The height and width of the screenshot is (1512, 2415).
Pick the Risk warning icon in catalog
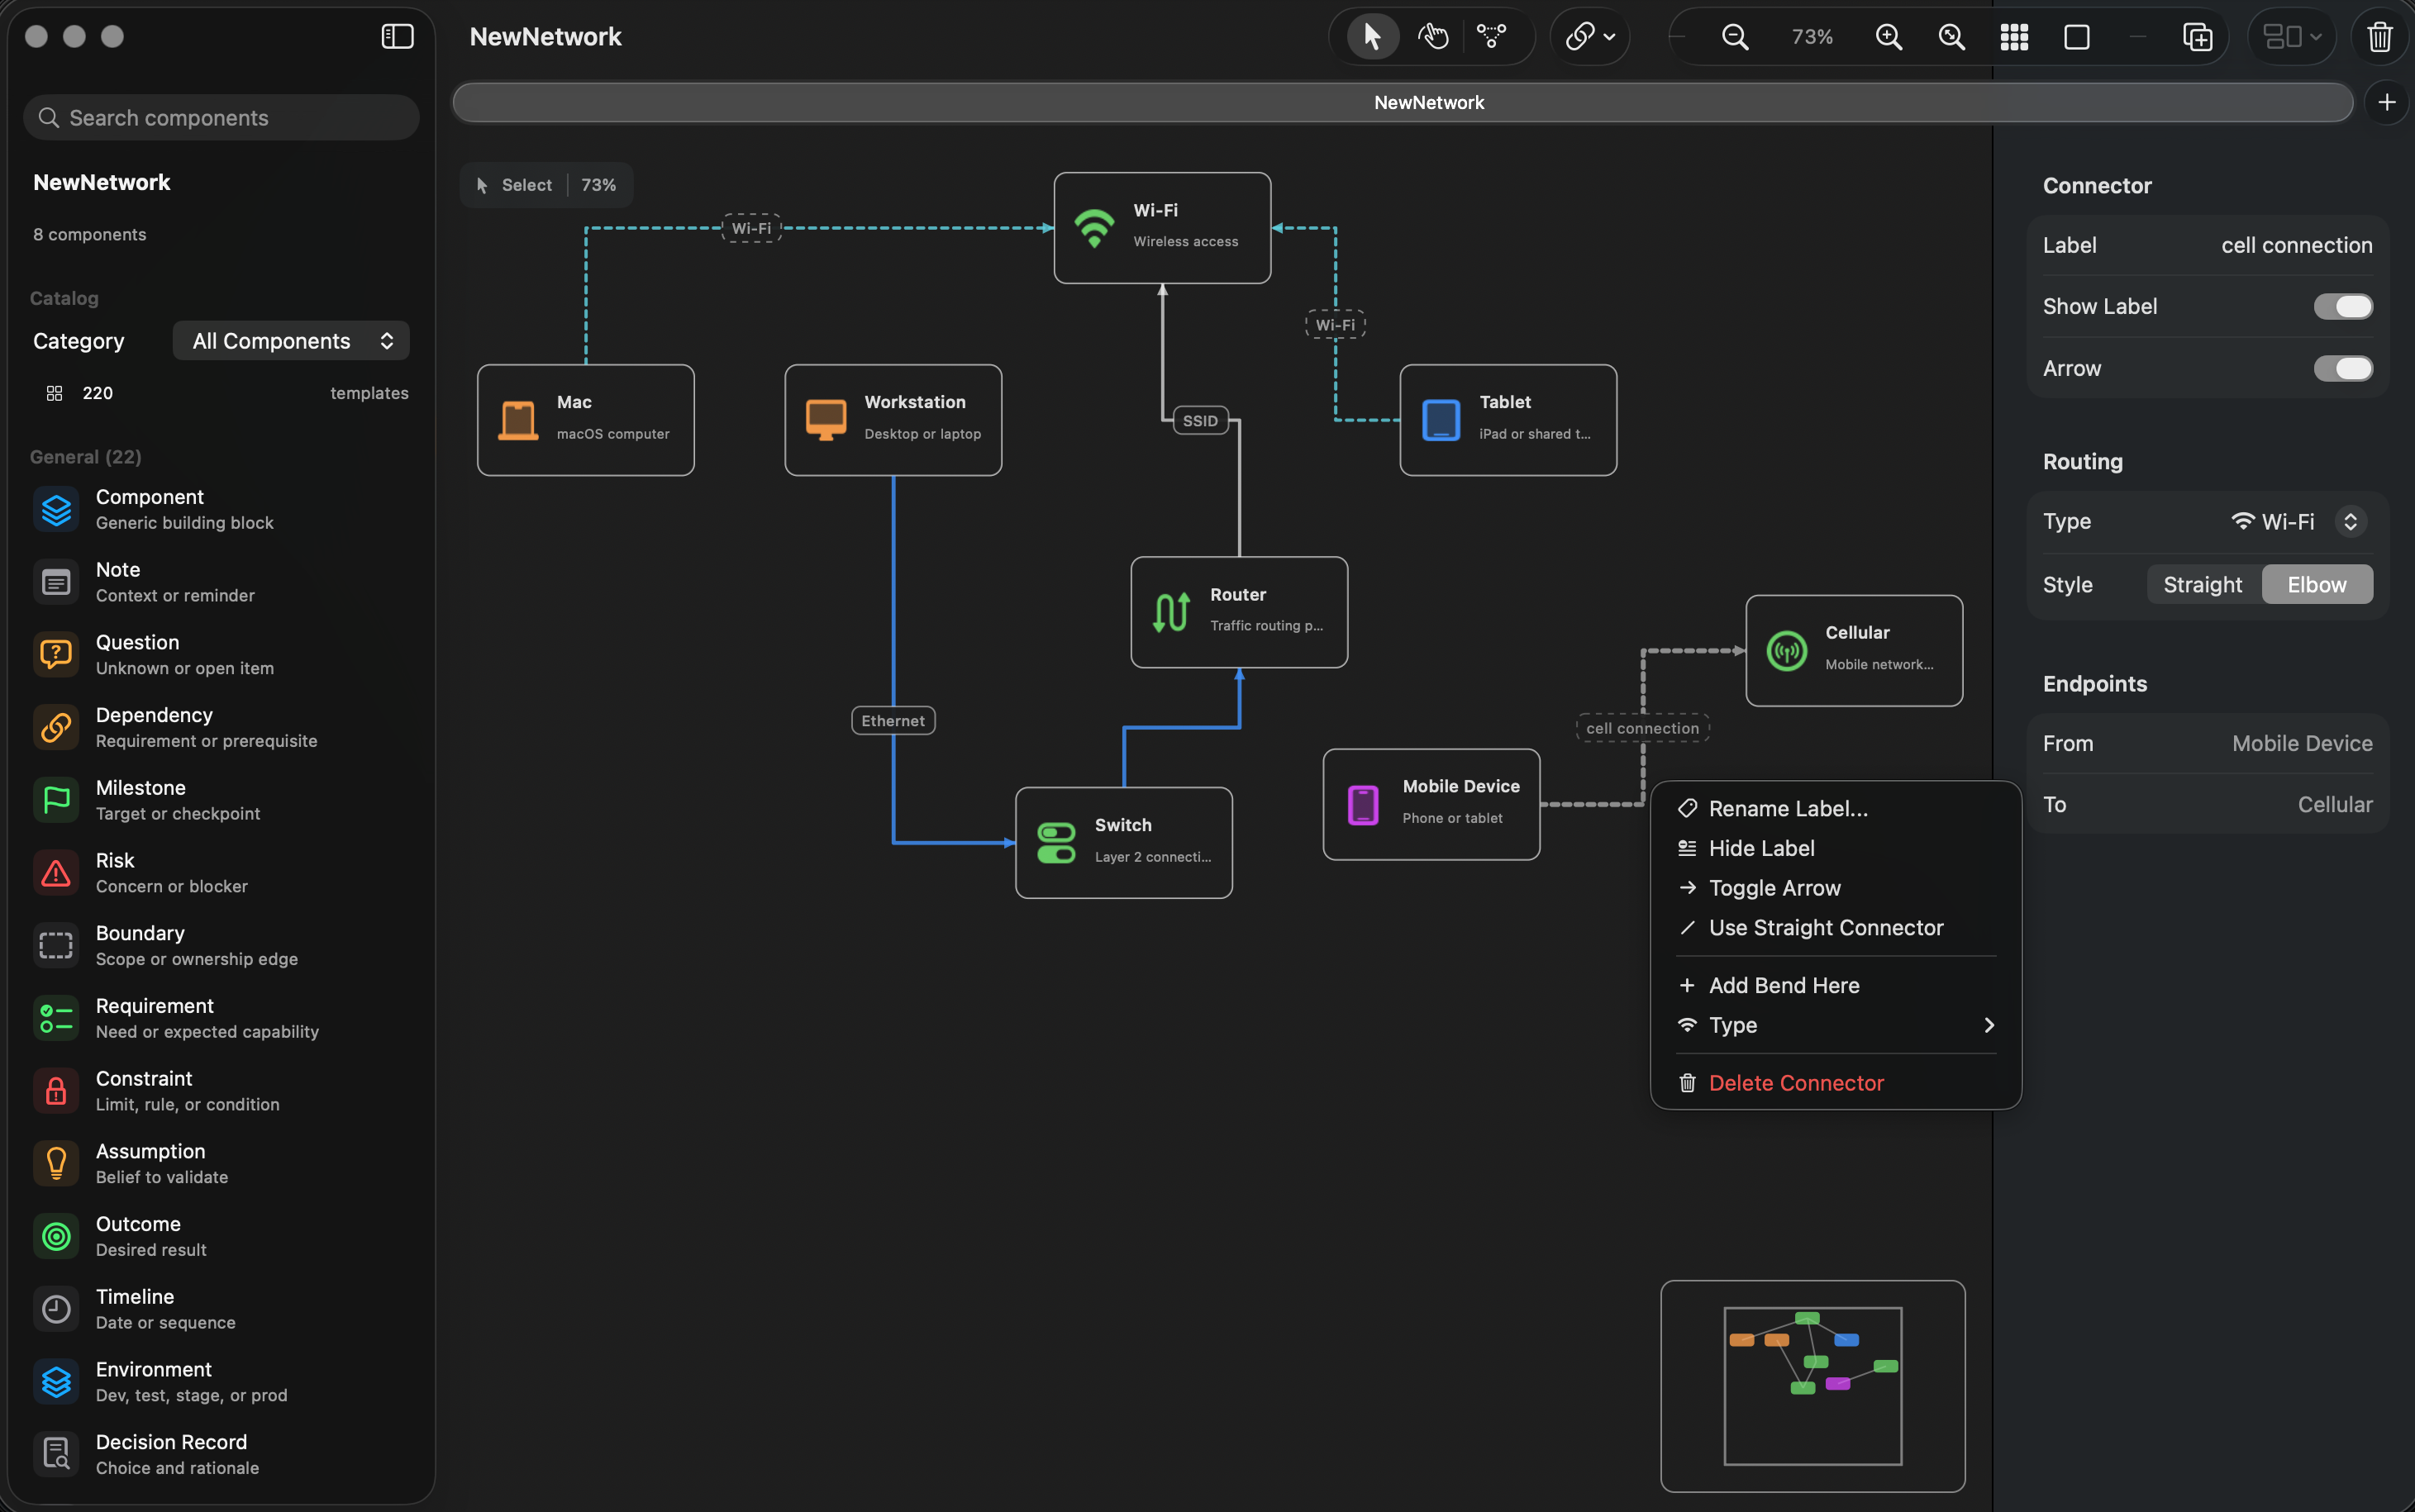pos(56,873)
